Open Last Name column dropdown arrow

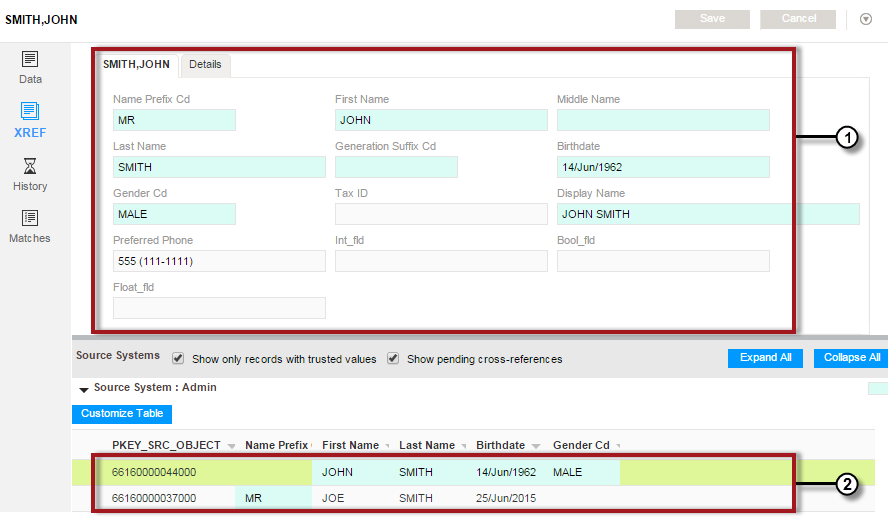(464, 446)
